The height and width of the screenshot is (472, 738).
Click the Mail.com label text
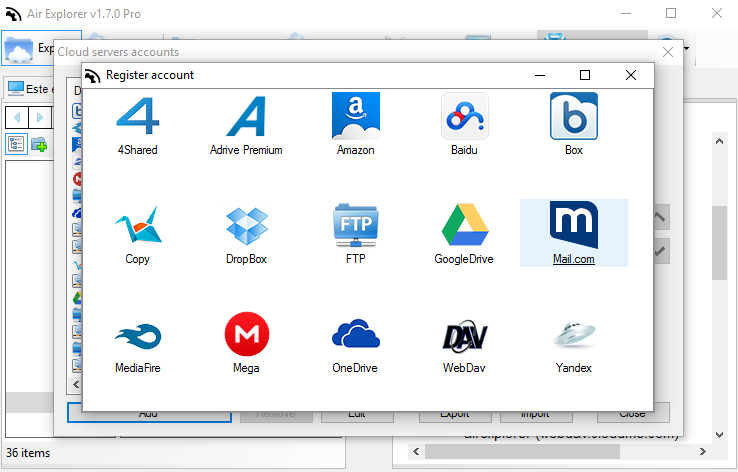coord(574,259)
